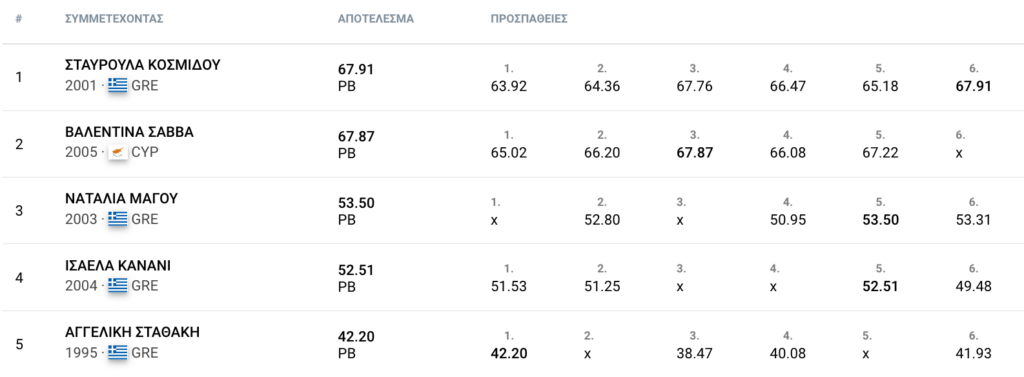Viewport: 1024px width, 377px height.
Task: Click the Greek flag under ΑΓΓΕΛΙΚΗ ΣΤΑΘΑΚΗ
Action: [x=118, y=353]
